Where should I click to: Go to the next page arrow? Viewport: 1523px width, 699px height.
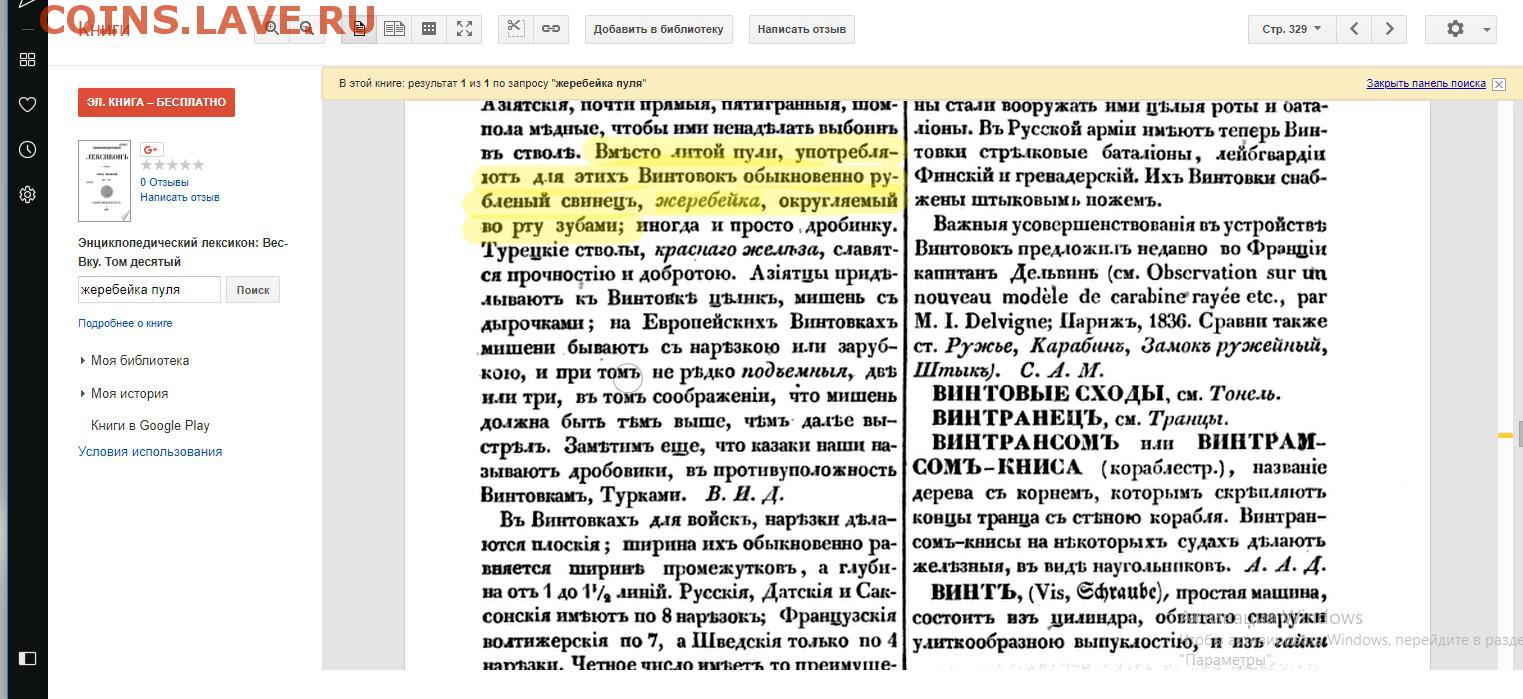point(1389,29)
